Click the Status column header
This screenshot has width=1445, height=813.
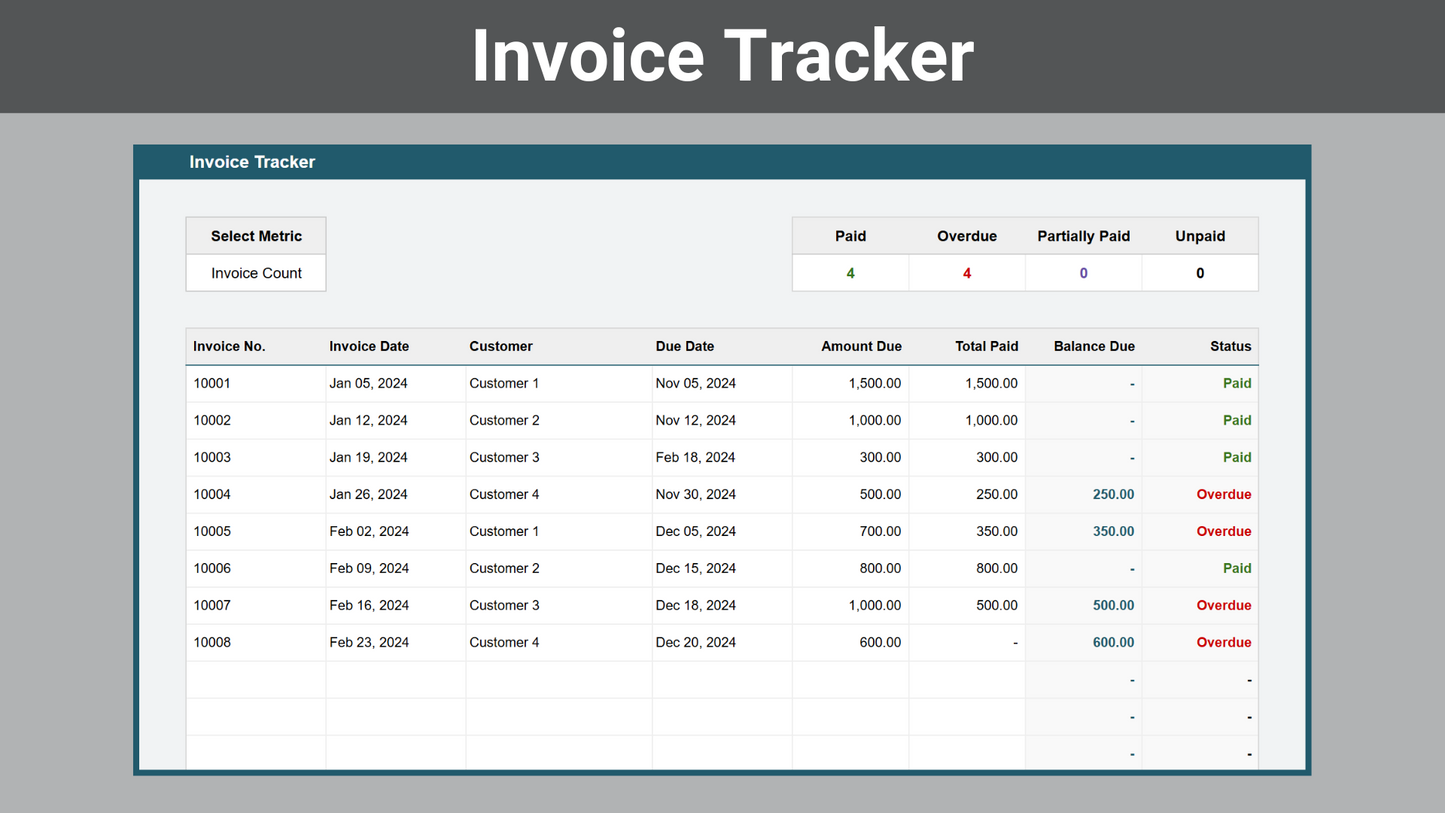pyautogui.click(x=1230, y=346)
